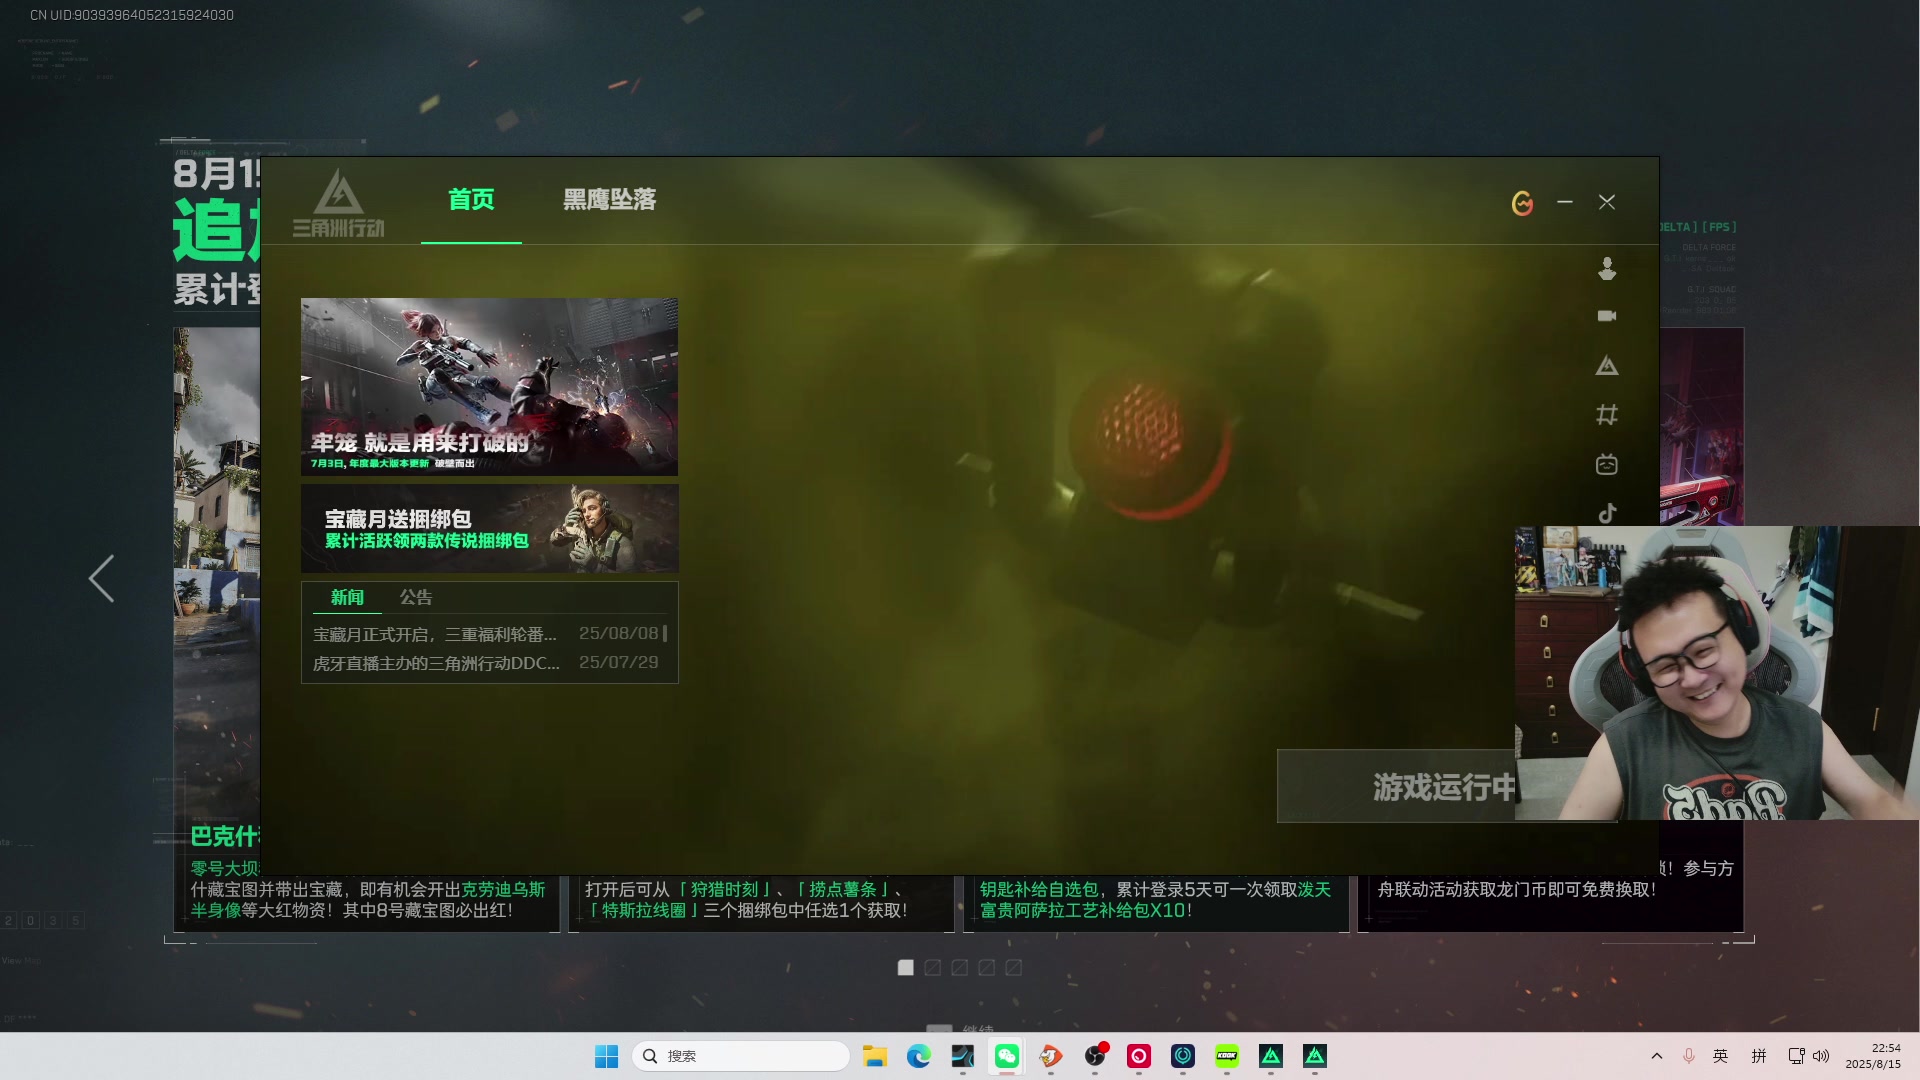The image size is (1920, 1080).
Task: Open the WeChat taskbar icon
Action: point(1007,1056)
